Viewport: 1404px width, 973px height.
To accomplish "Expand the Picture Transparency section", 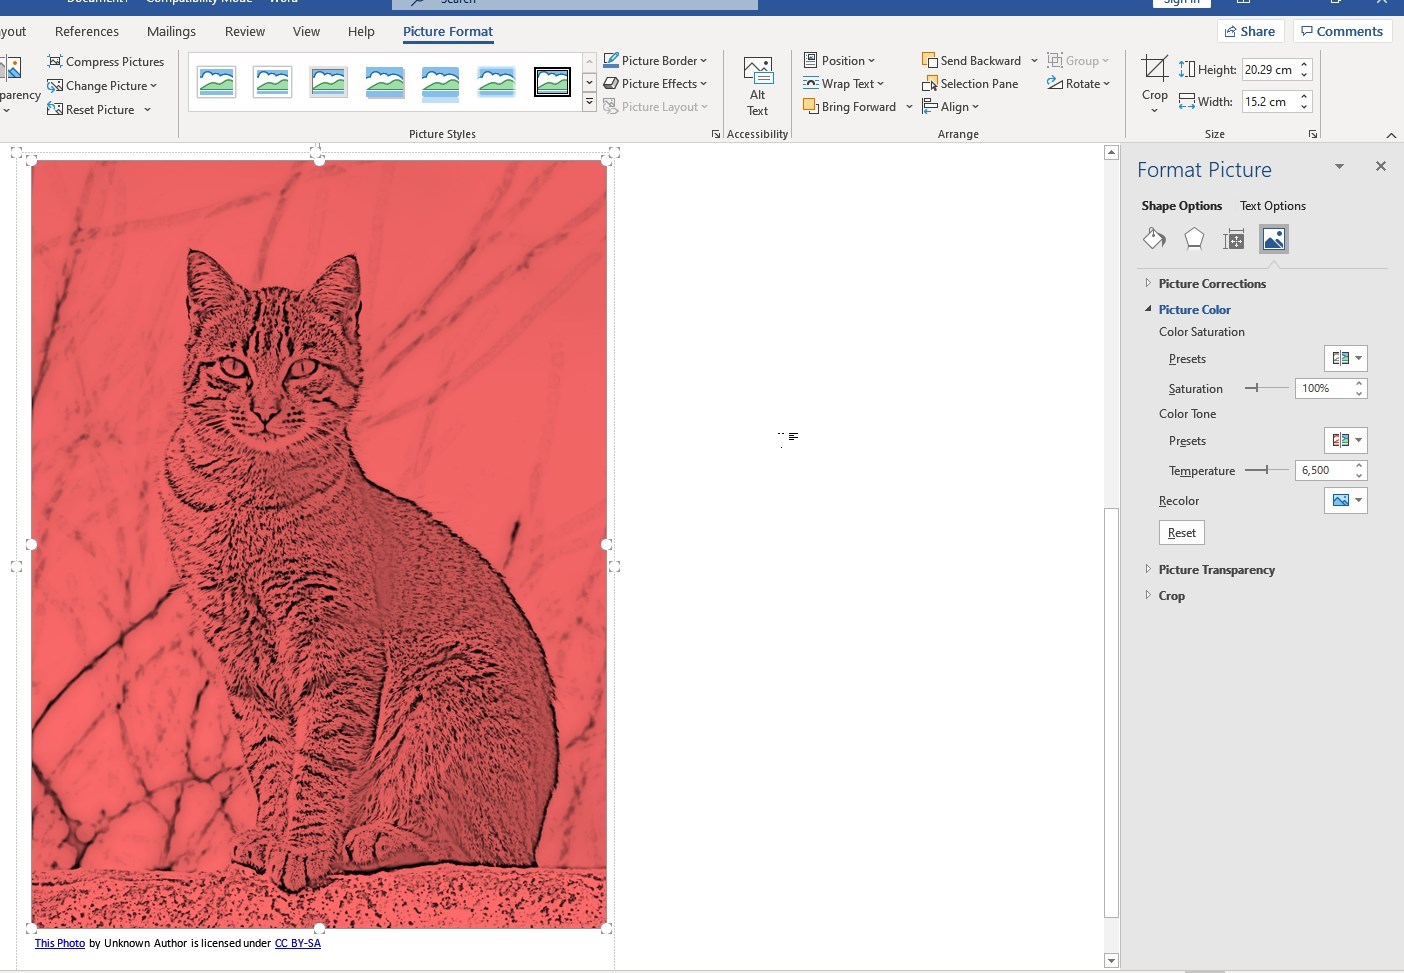I will pyautogui.click(x=1148, y=569).
